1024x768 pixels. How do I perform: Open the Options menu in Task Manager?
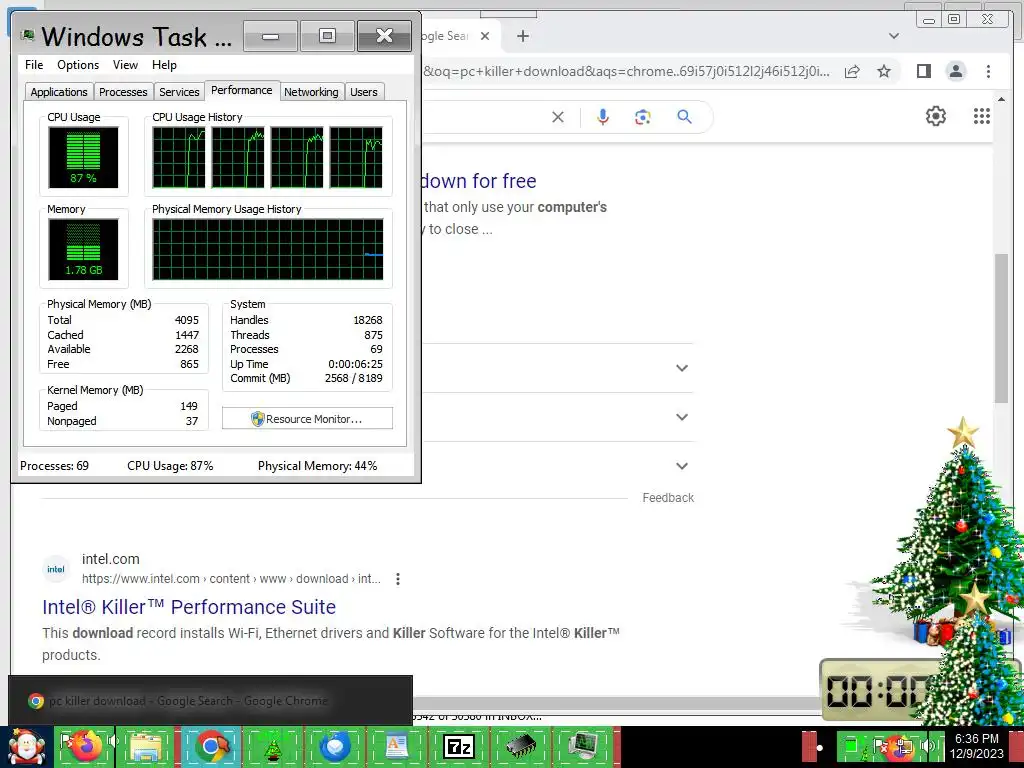[78, 65]
